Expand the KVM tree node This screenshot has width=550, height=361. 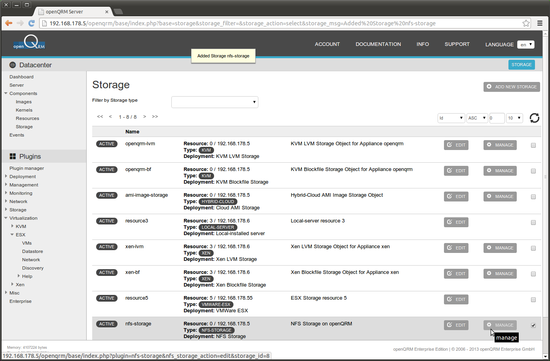(12, 226)
